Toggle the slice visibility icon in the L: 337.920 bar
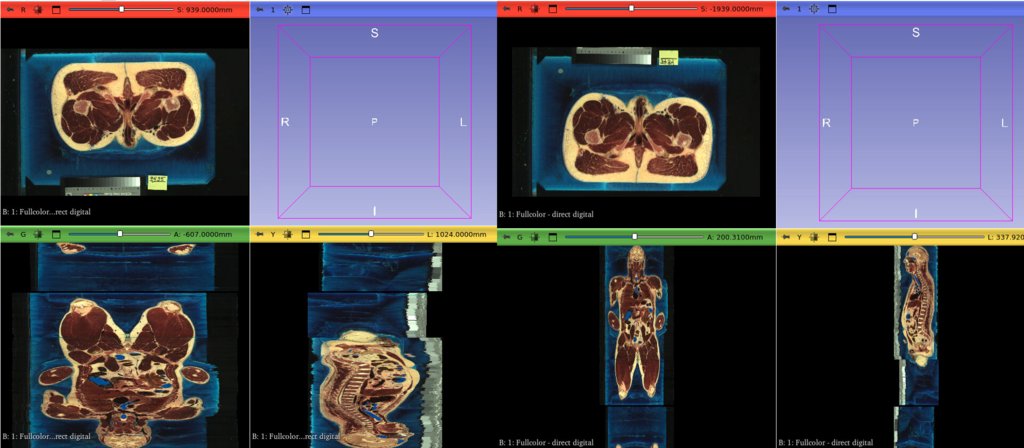This screenshot has height=448, width=1024. (x=814, y=237)
